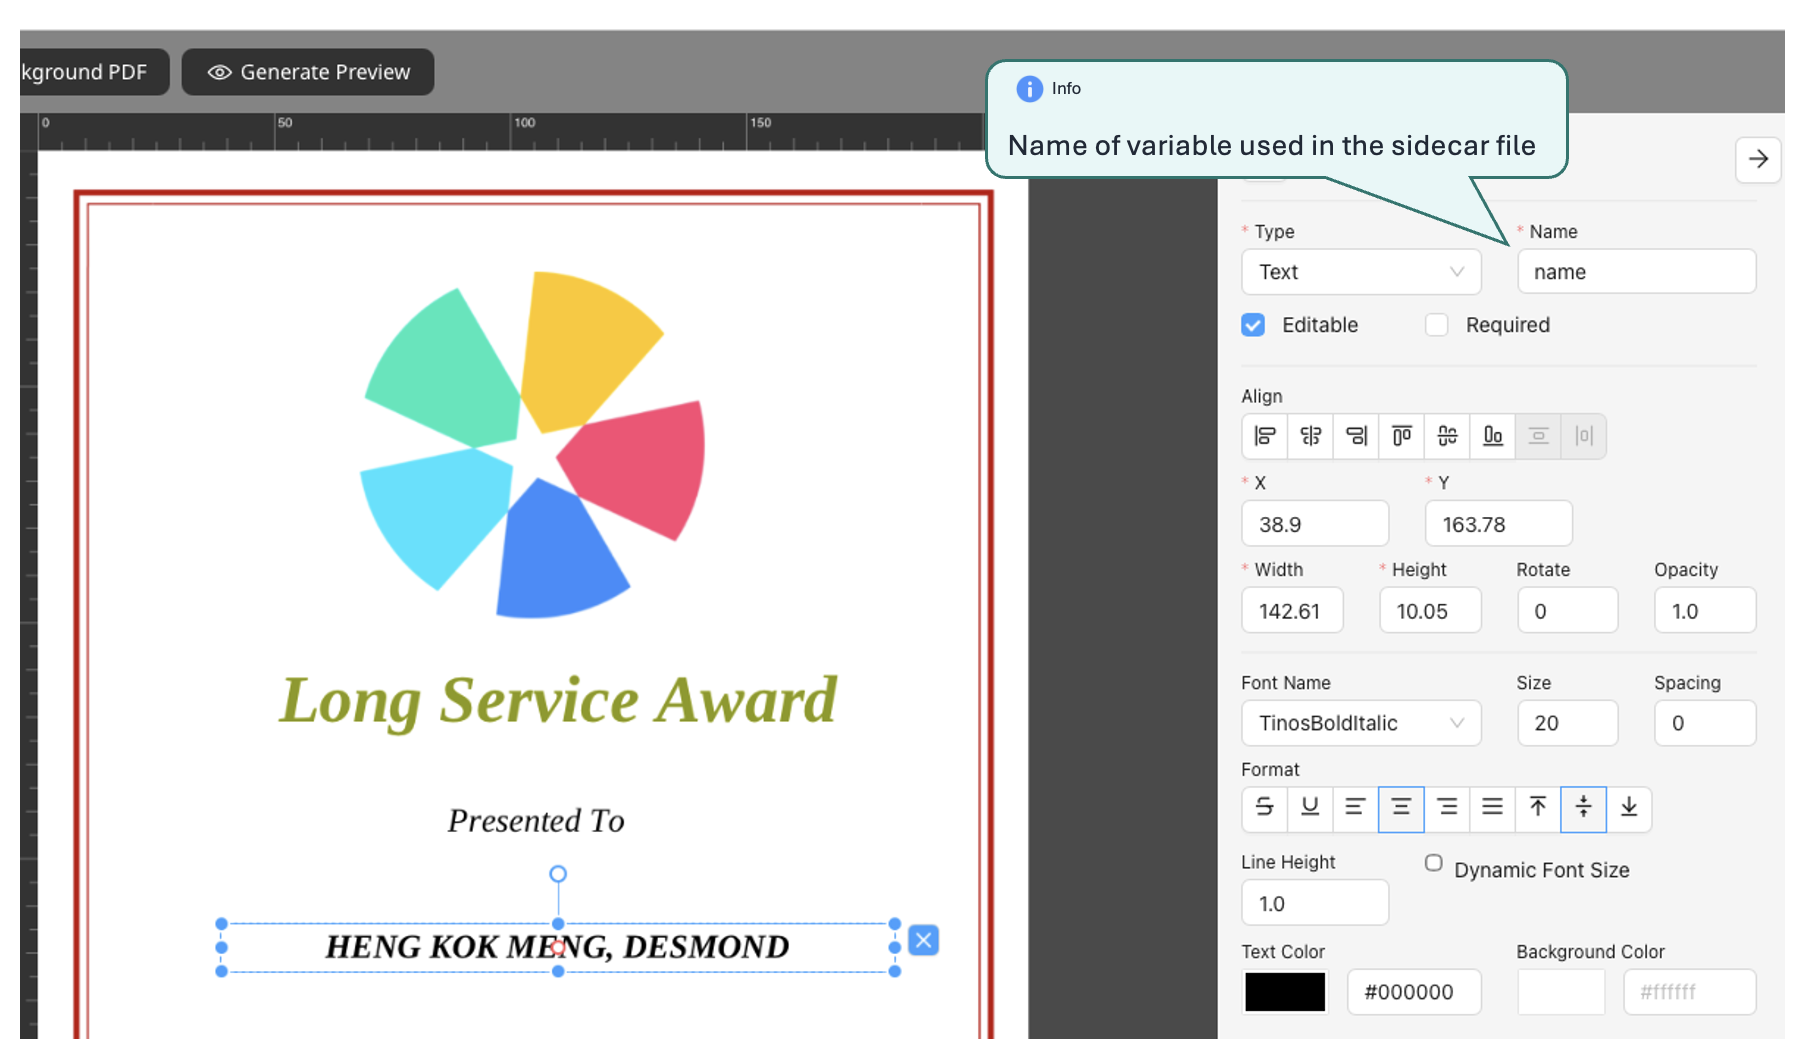Set text alignment to justify
Viewport: 1802px width, 1052px height.
(x=1492, y=808)
